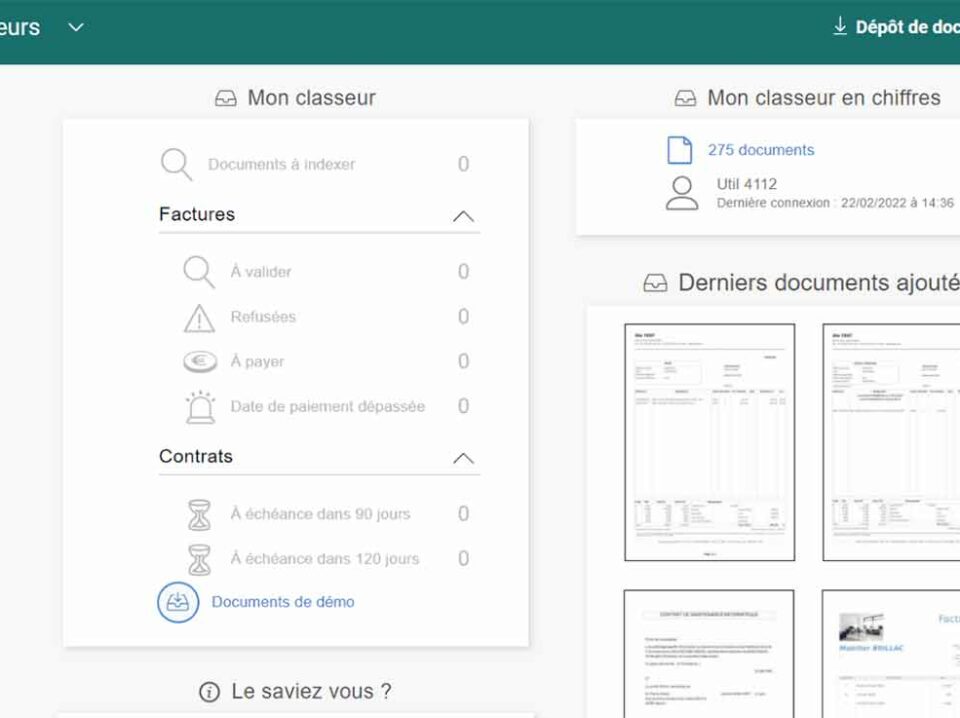Collapse the Contrats section chevron
Image resolution: width=960 pixels, height=718 pixels.
click(x=463, y=458)
